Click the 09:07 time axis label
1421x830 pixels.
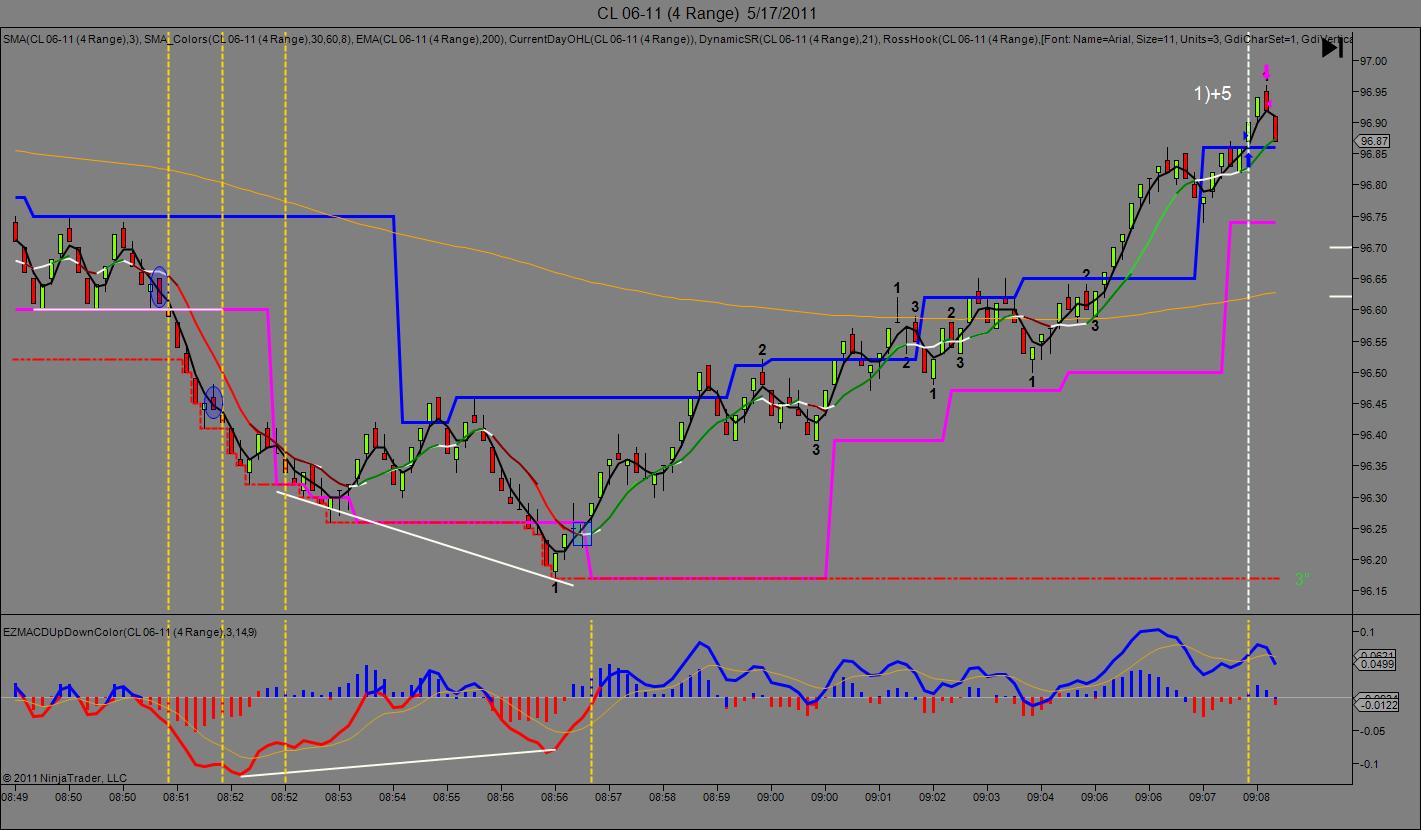[x=1203, y=797]
